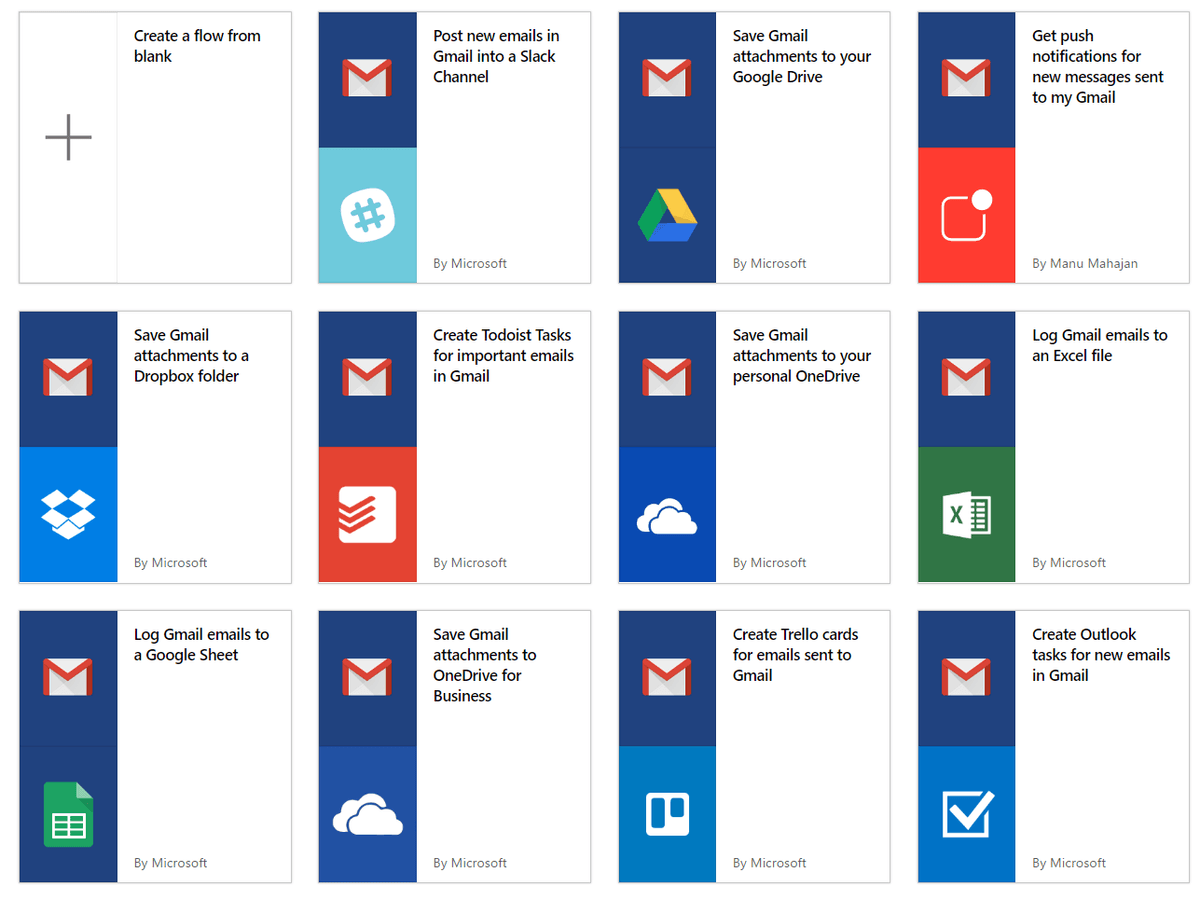Open 'Save Gmail attachments to OneDrive for Business'
This screenshot has height=903, width=1200.
(x=484, y=665)
